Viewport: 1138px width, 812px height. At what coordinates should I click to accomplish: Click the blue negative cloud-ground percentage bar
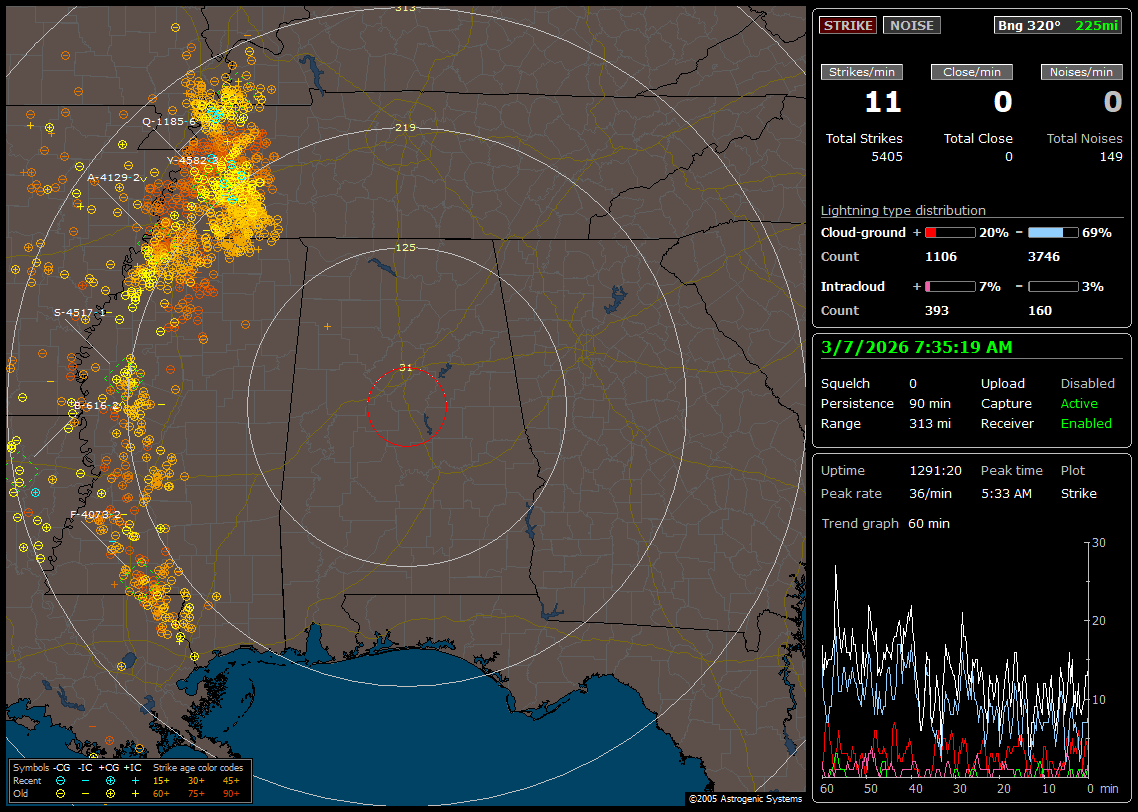[x=1052, y=232]
